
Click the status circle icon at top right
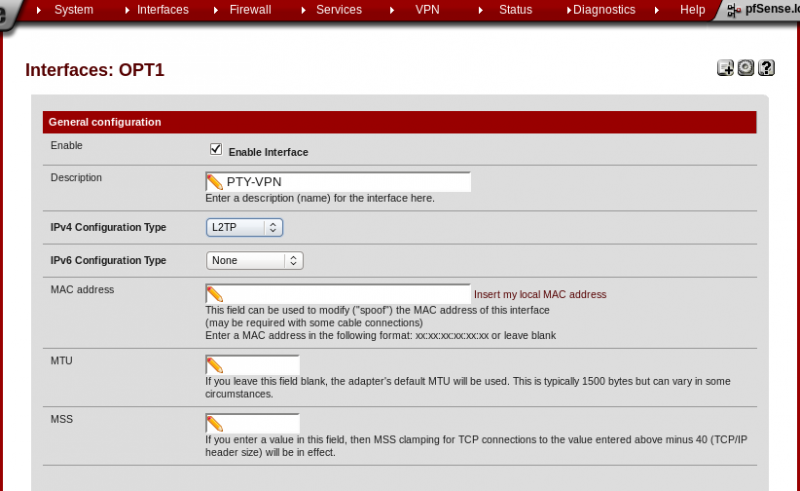pos(745,68)
